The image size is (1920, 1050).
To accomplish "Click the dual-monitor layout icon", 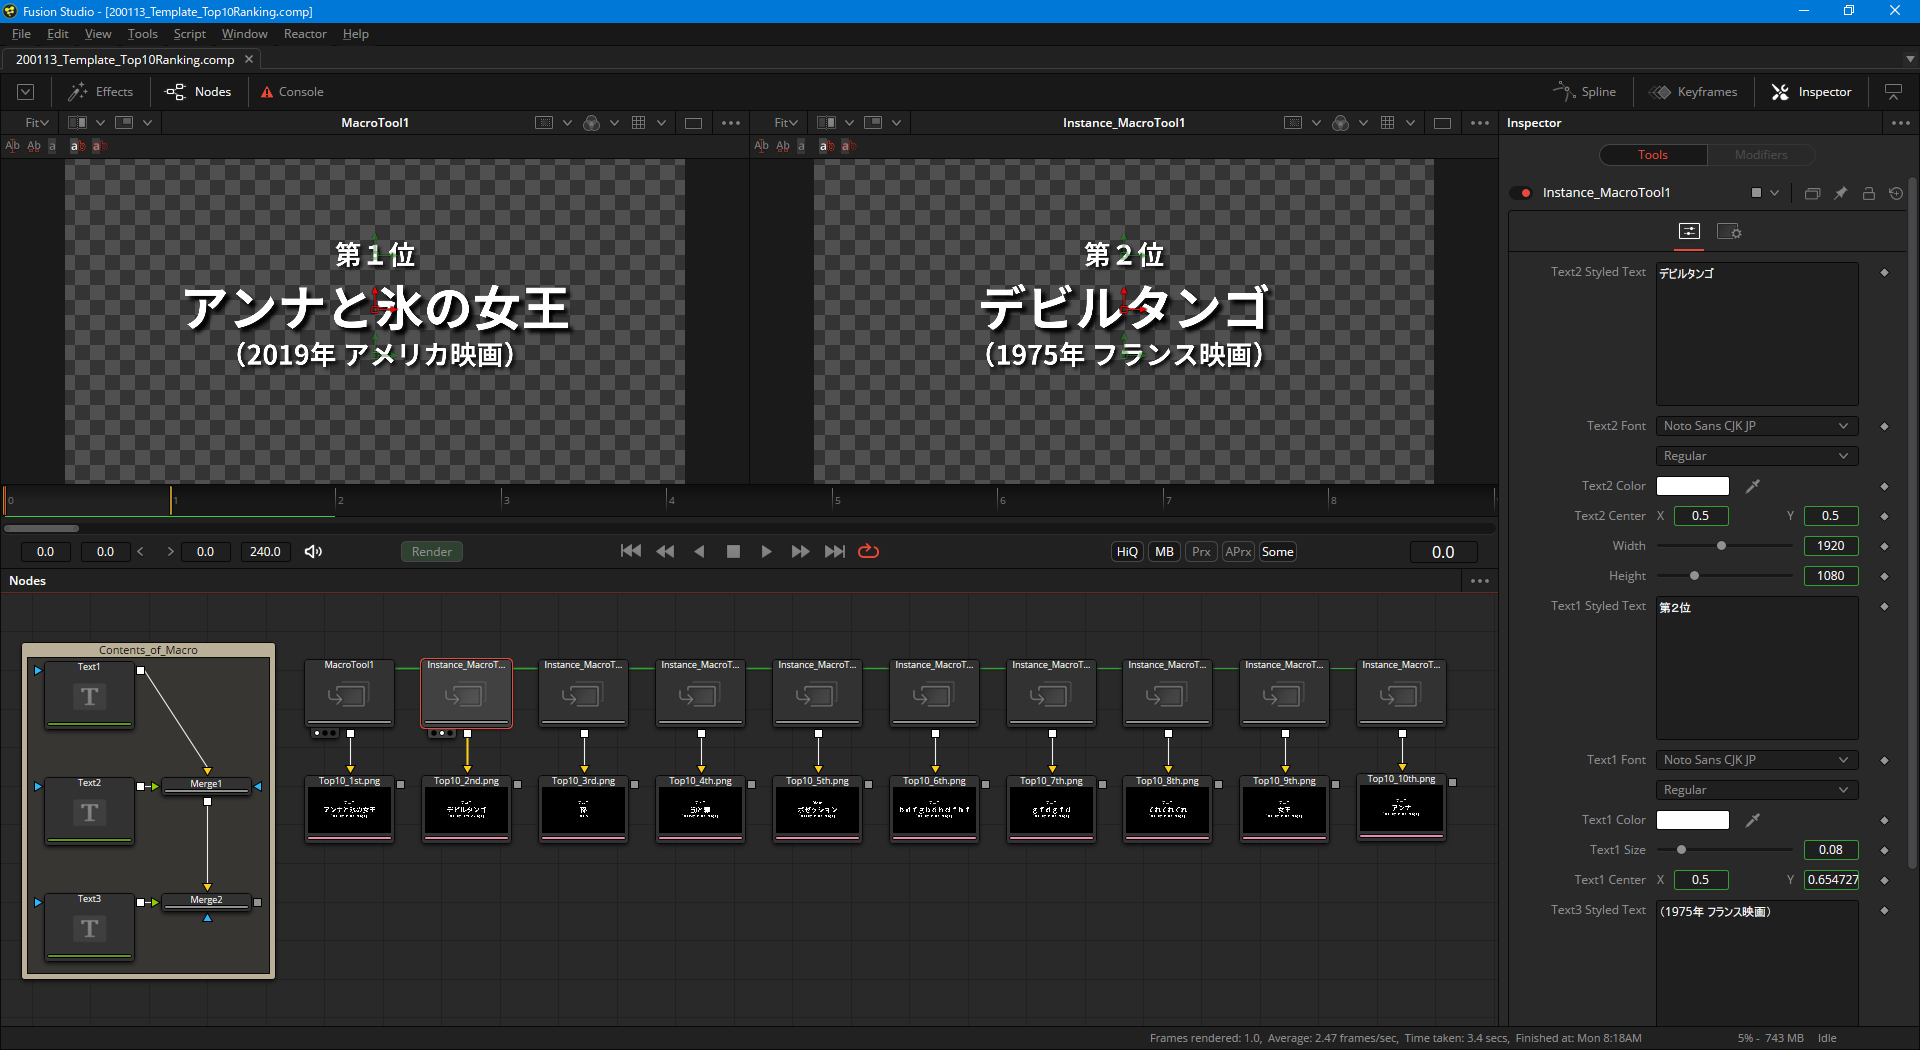I will [x=1893, y=92].
